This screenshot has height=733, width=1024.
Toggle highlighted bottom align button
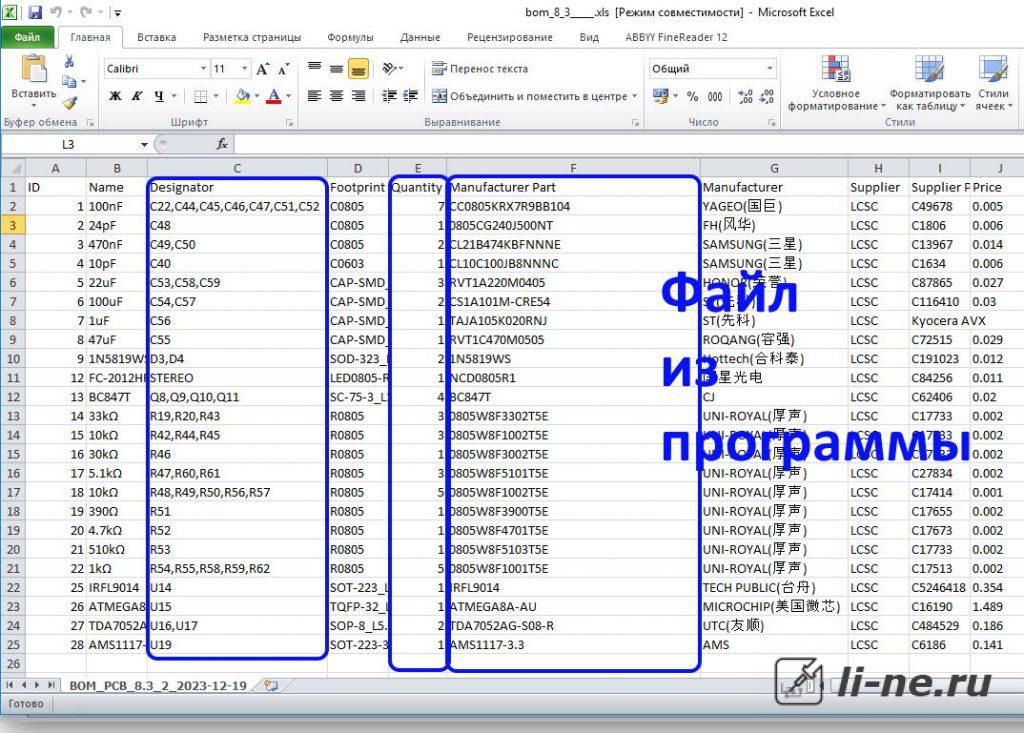click(x=358, y=69)
